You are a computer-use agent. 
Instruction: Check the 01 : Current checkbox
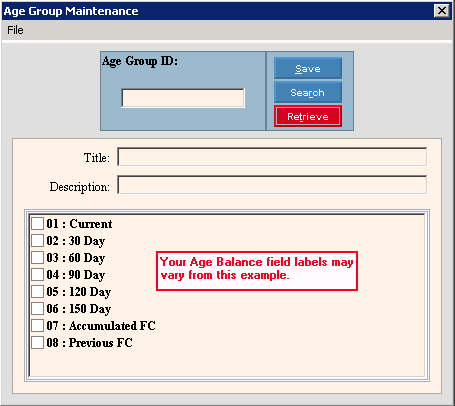coord(37,223)
